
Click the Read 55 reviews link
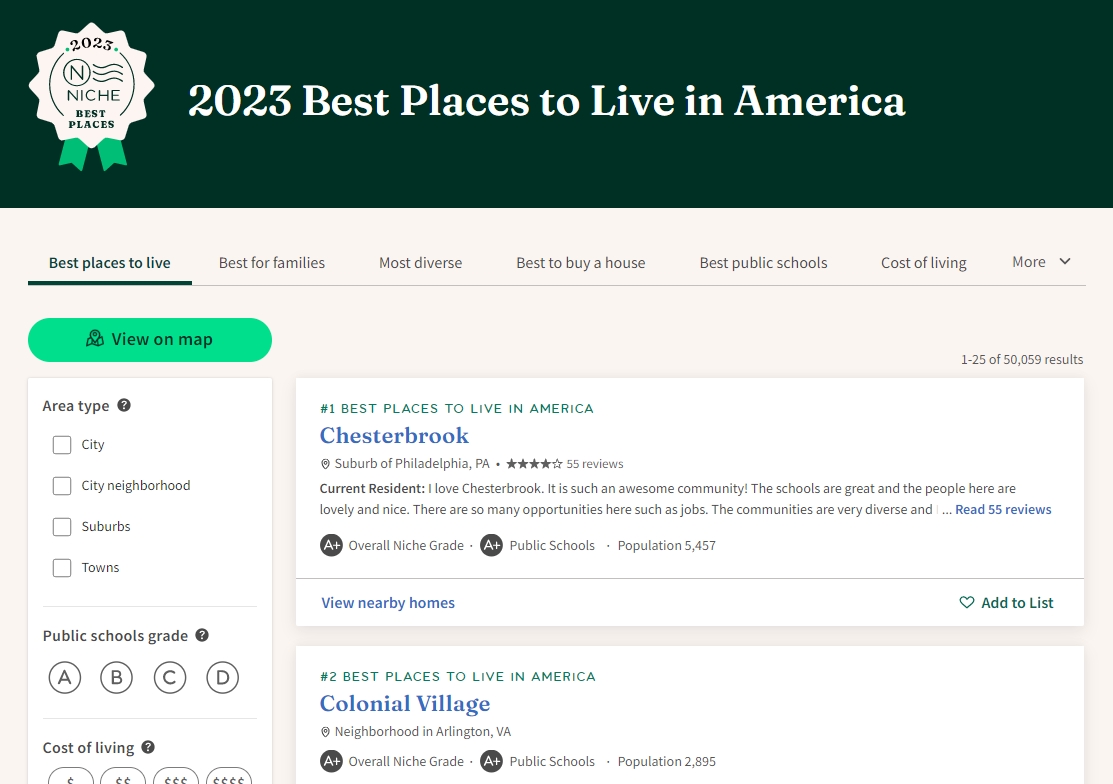pos(1003,509)
